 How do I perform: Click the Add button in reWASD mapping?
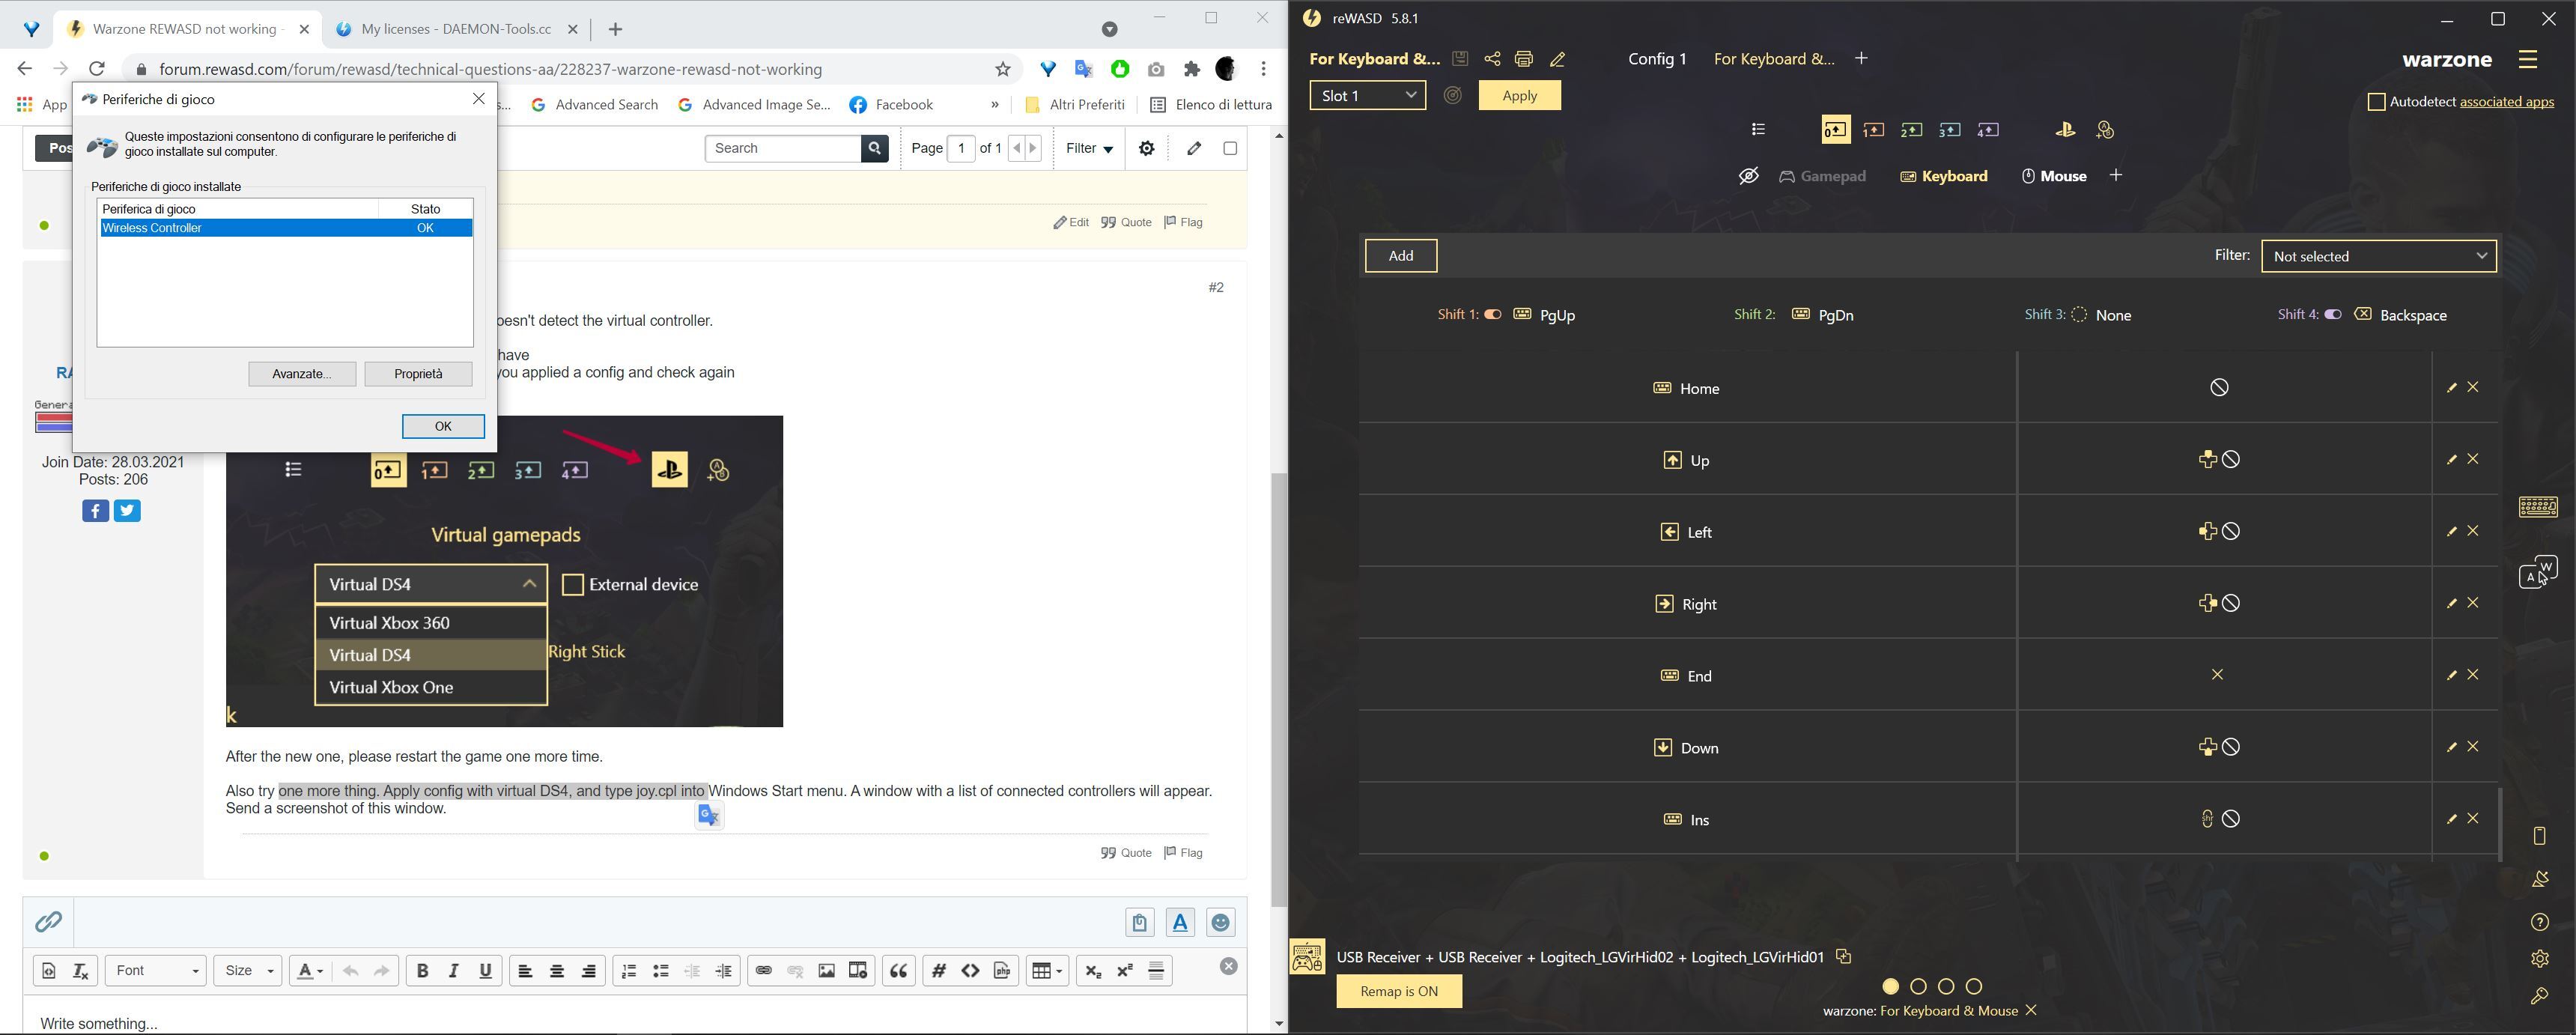tap(1400, 256)
